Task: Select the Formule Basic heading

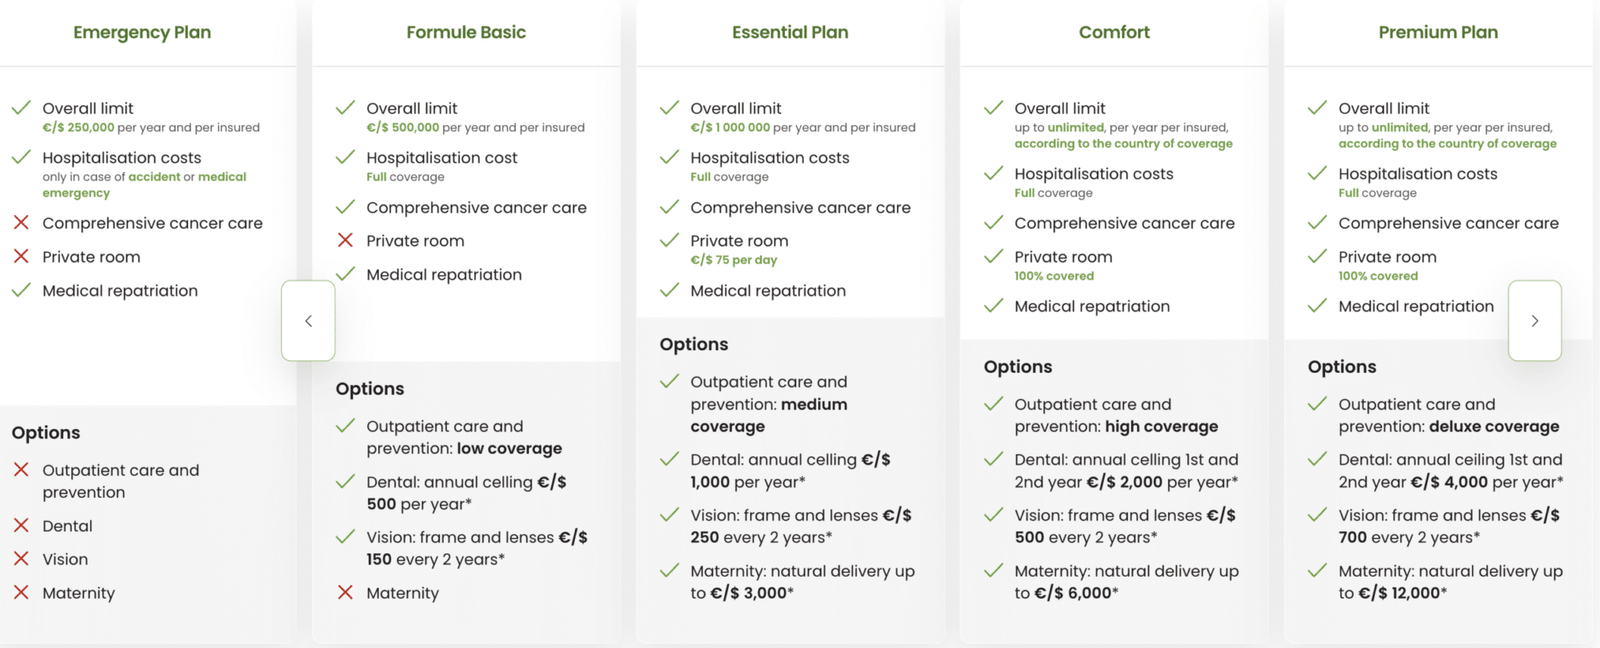Action: tap(466, 32)
